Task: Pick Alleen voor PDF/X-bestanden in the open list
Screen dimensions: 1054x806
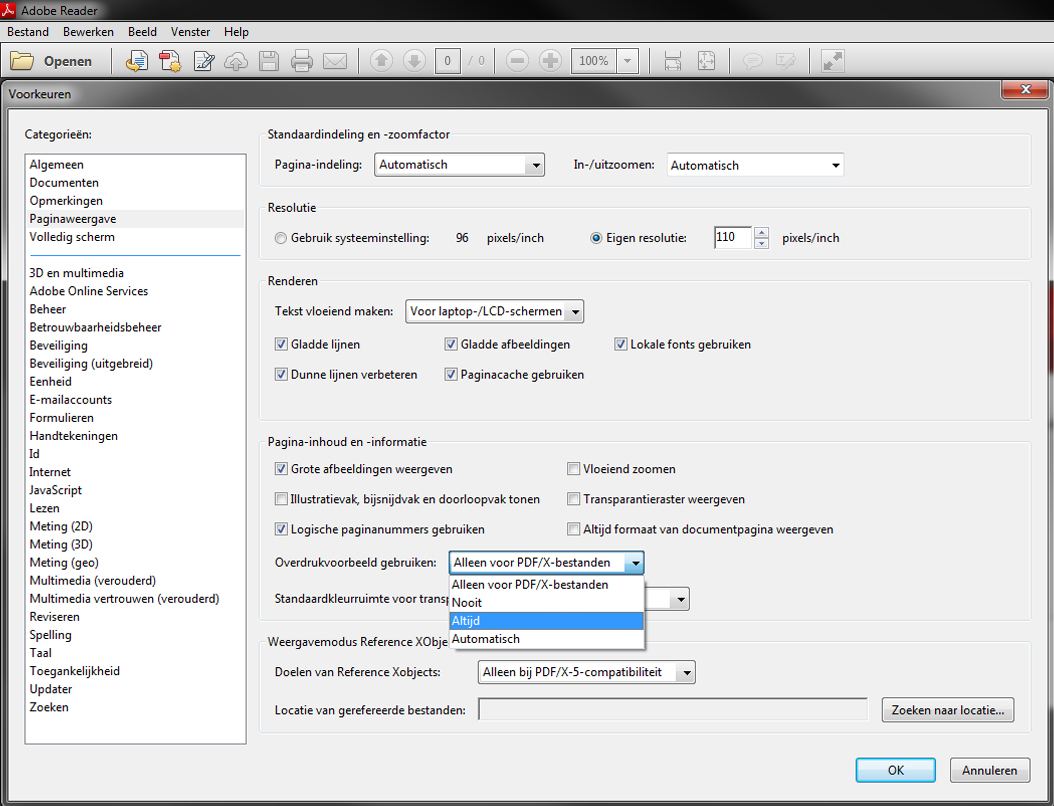Action: click(x=546, y=584)
